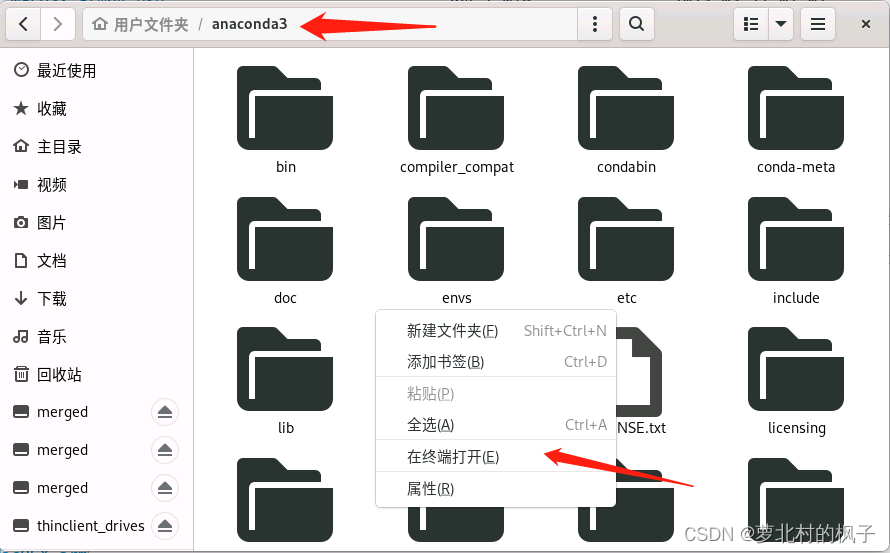
Task: Go back to the previous folder
Action: (x=23, y=24)
